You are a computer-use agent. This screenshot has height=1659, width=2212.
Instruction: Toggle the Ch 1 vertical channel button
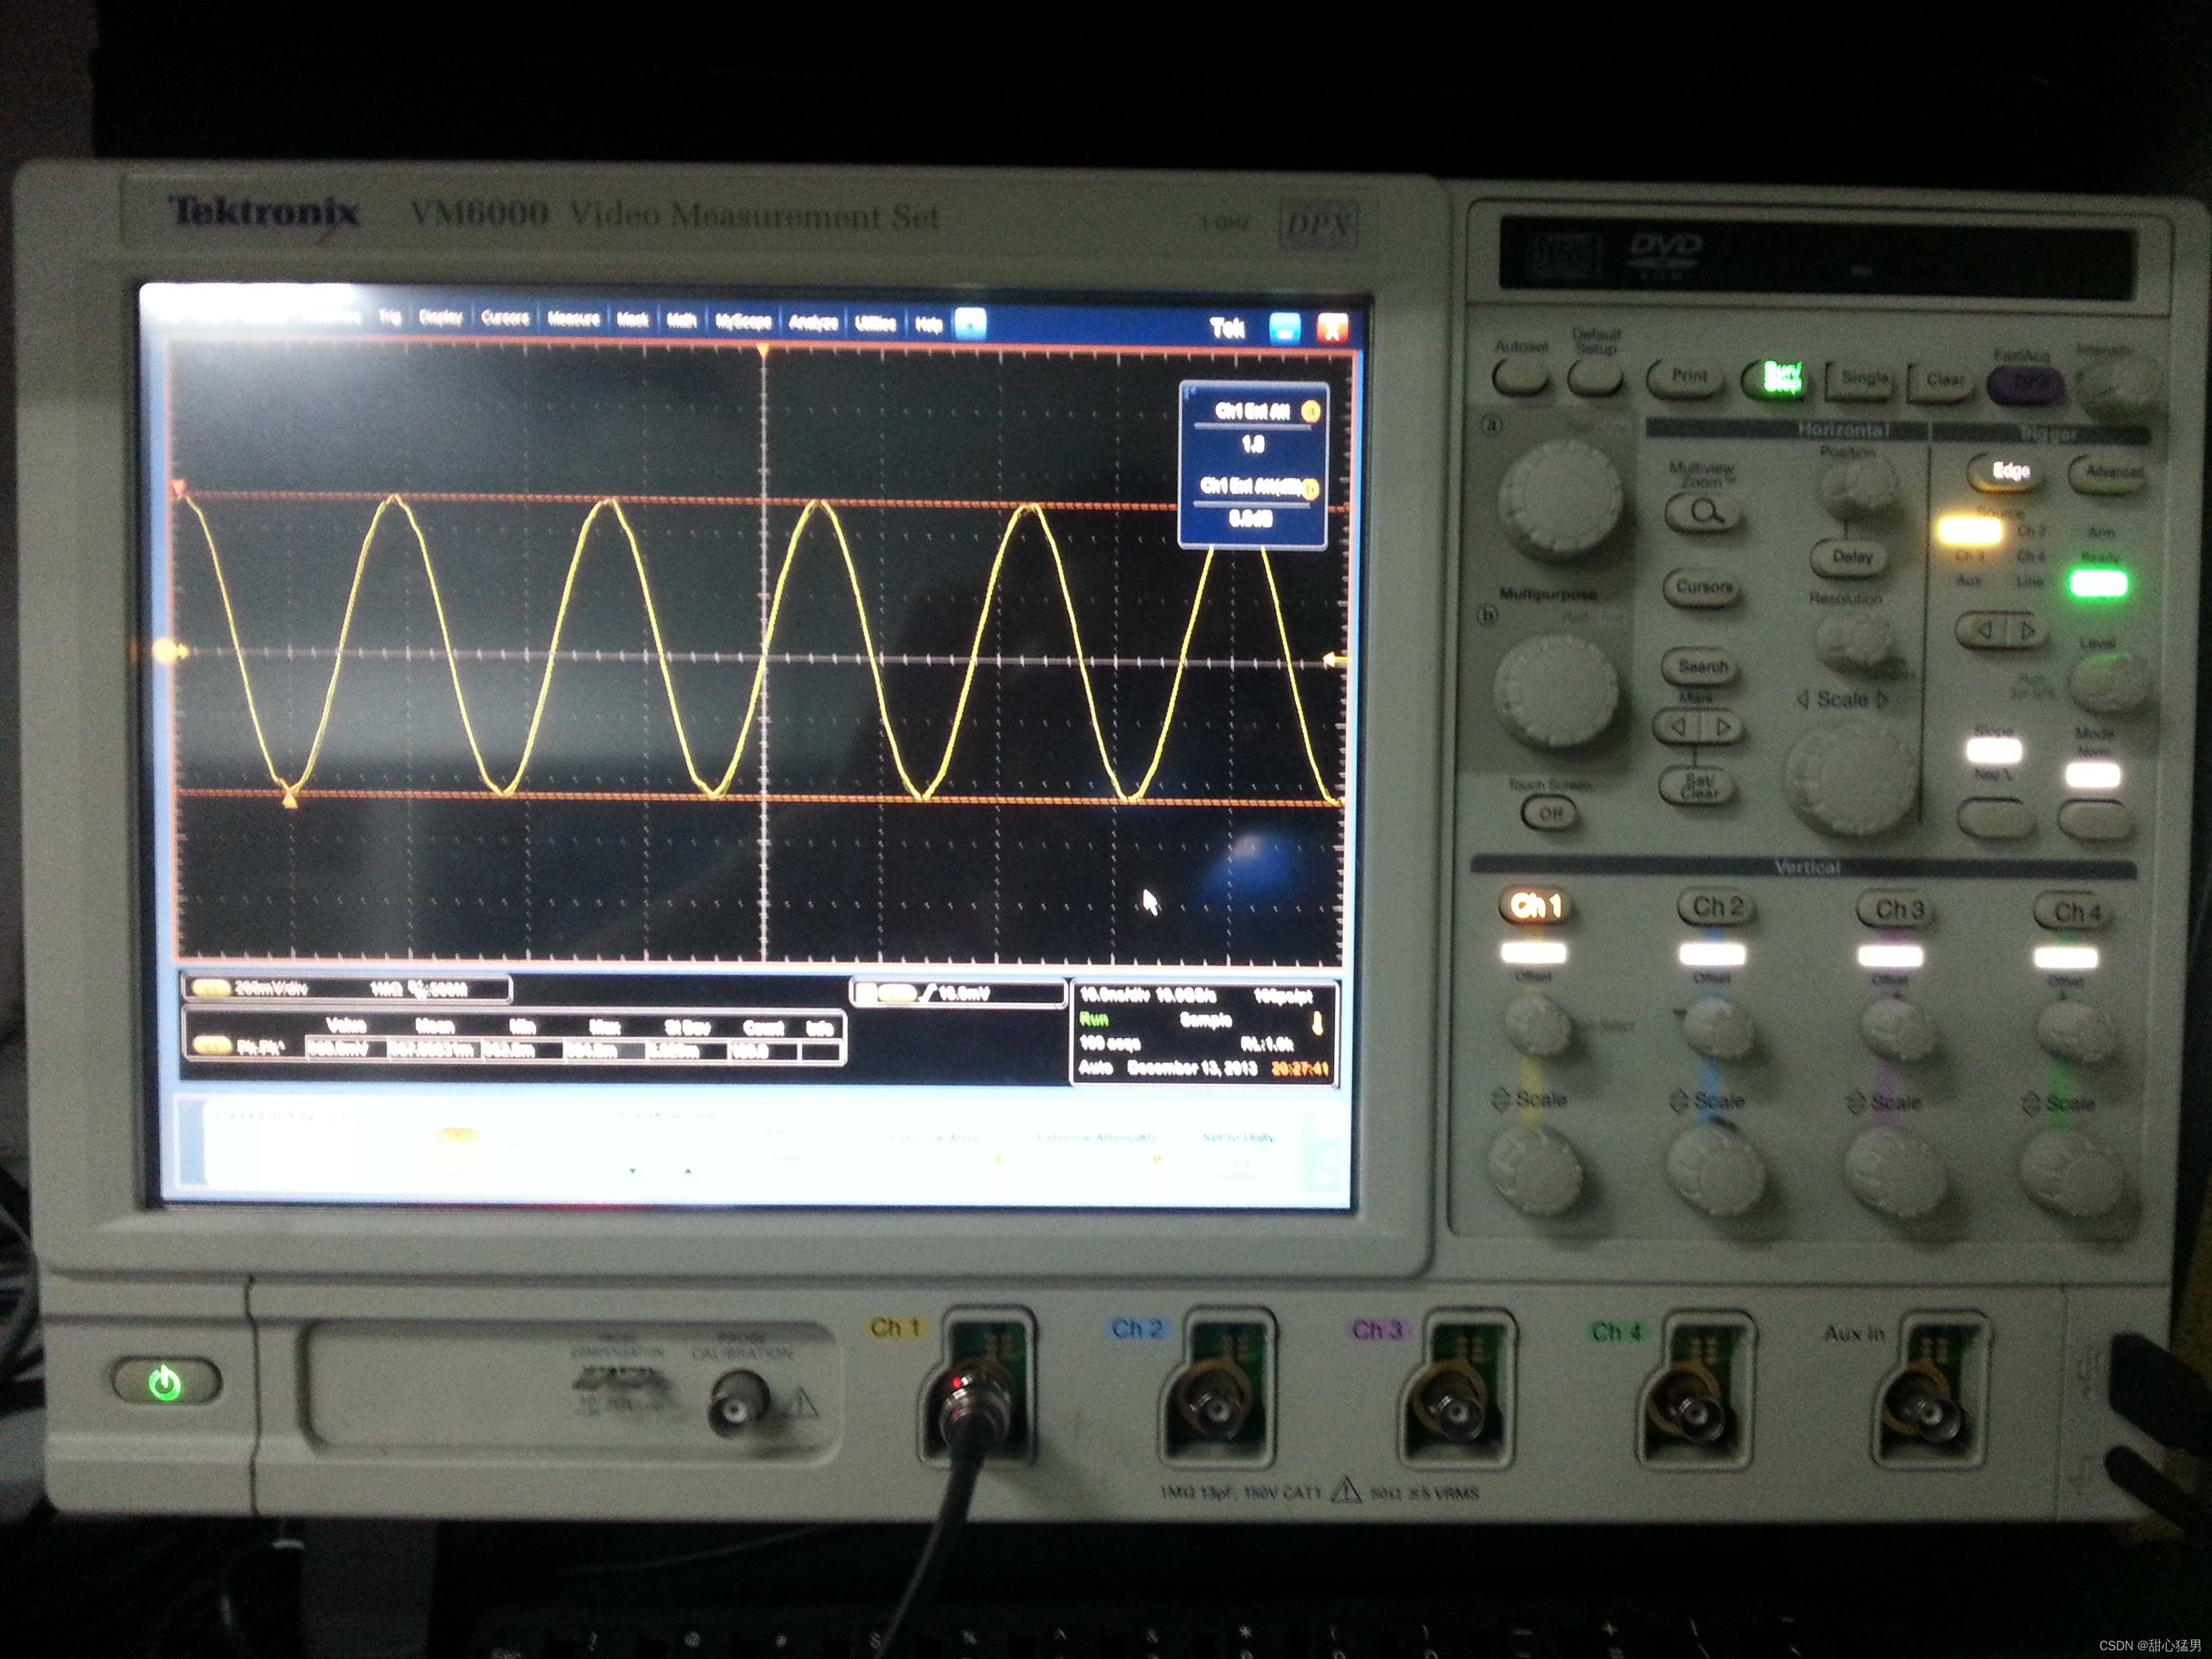click(1536, 906)
